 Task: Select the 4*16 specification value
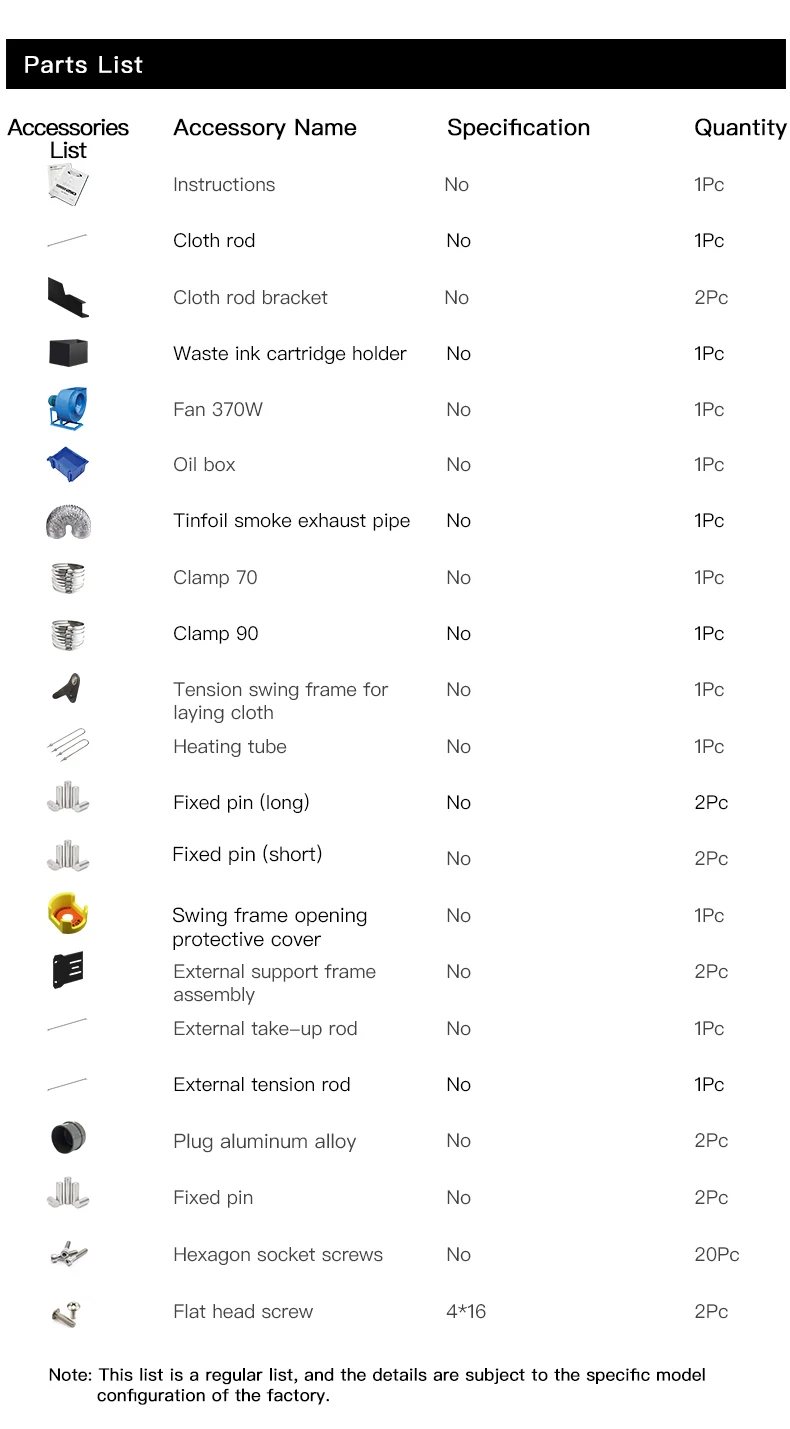(x=466, y=1311)
